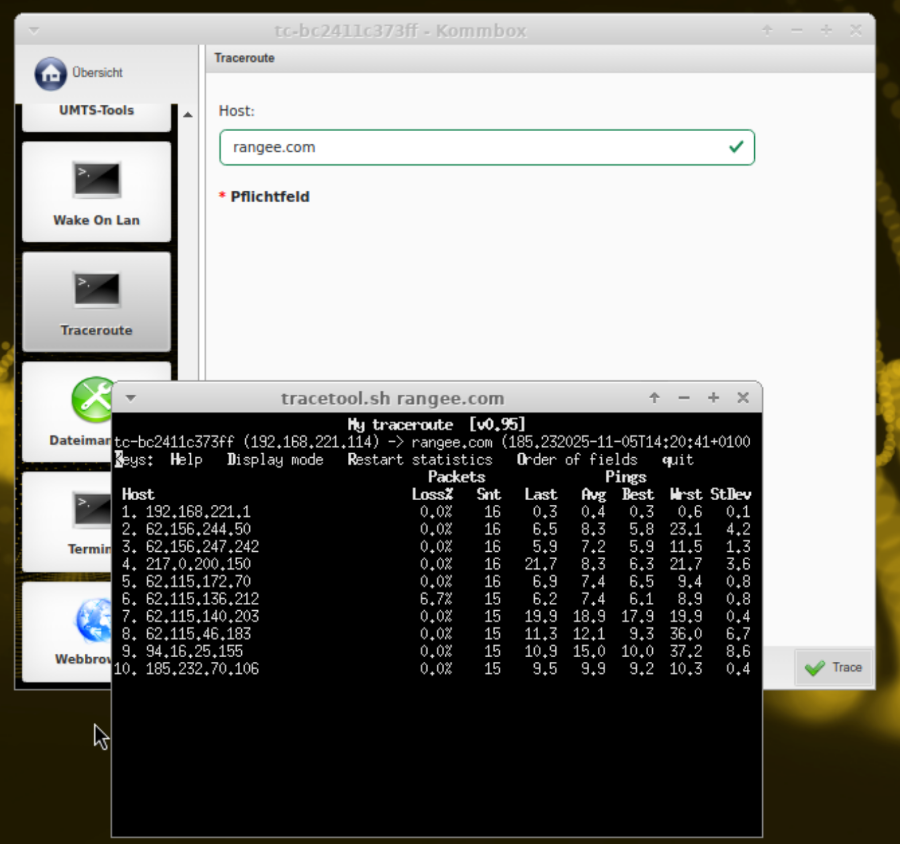Roll up the tracetool.sh window
The image size is (900, 844).
[654, 398]
